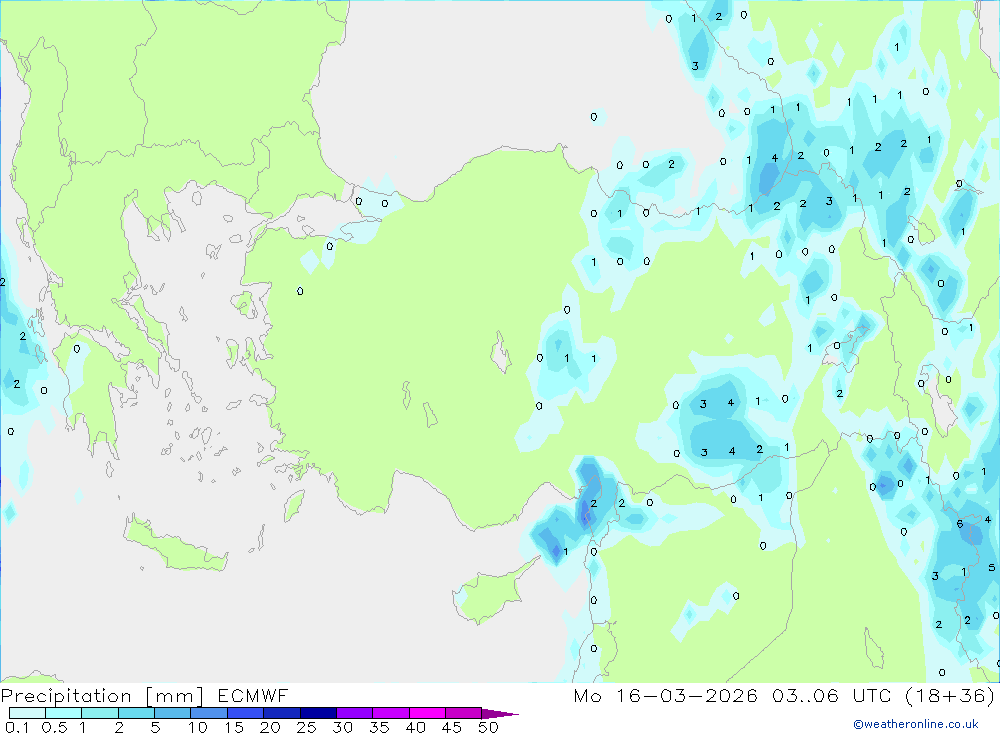Click the legend value '50'
Screen dimensions: 1000x733
tap(488, 727)
